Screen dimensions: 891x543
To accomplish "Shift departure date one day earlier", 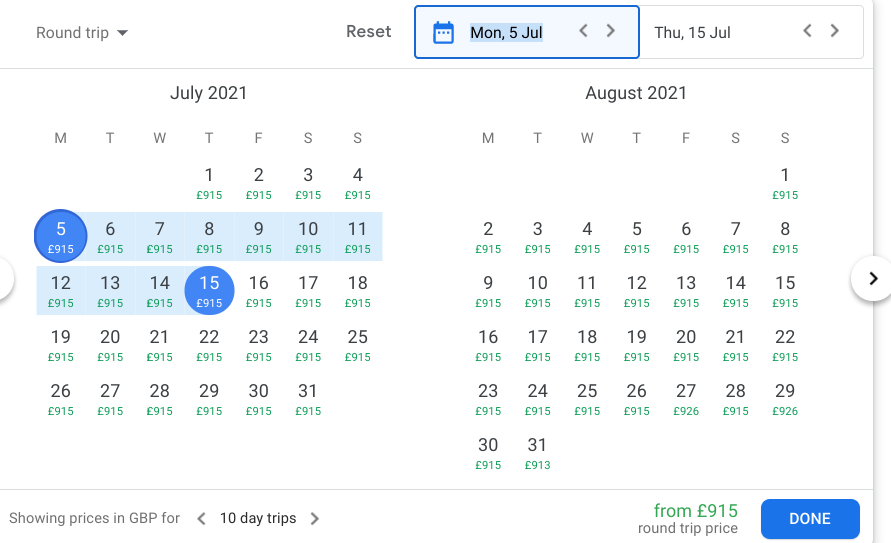I will pyautogui.click(x=584, y=32).
